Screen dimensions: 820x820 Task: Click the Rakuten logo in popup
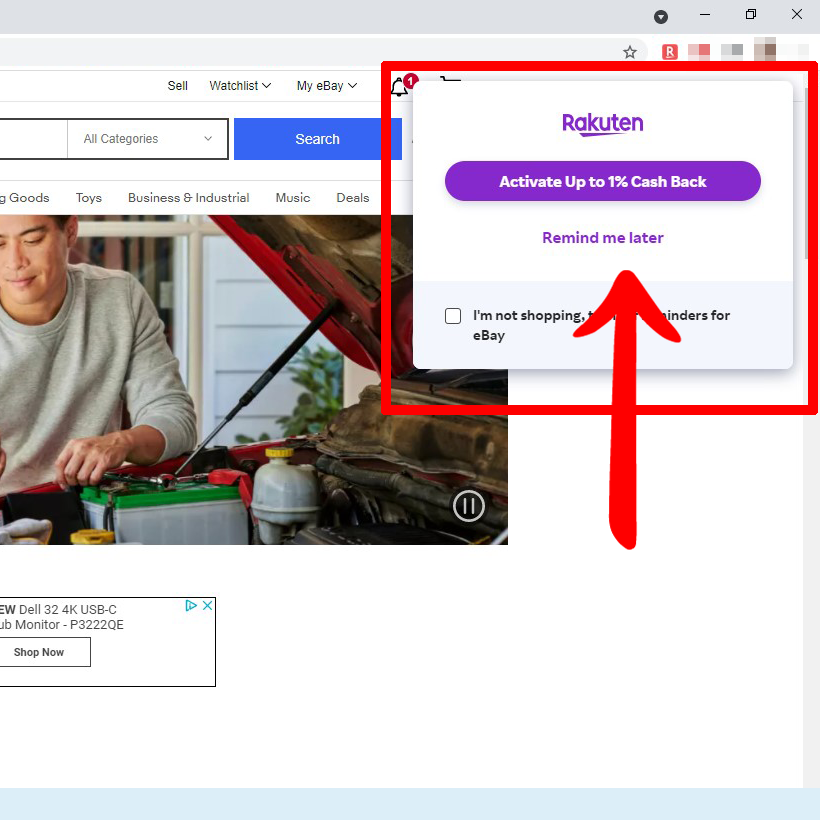pyautogui.click(x=602, y=124)
